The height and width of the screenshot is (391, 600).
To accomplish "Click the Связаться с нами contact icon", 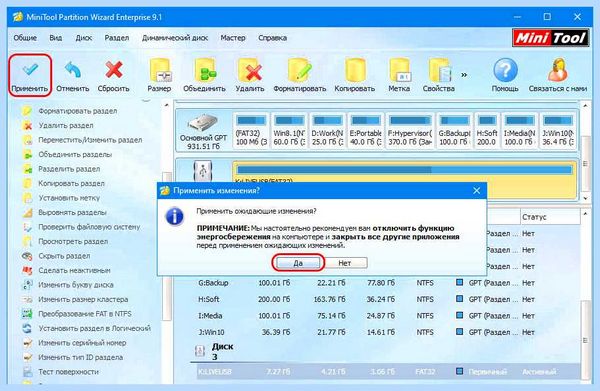I will pyautogui.click(x=558, y=70).
